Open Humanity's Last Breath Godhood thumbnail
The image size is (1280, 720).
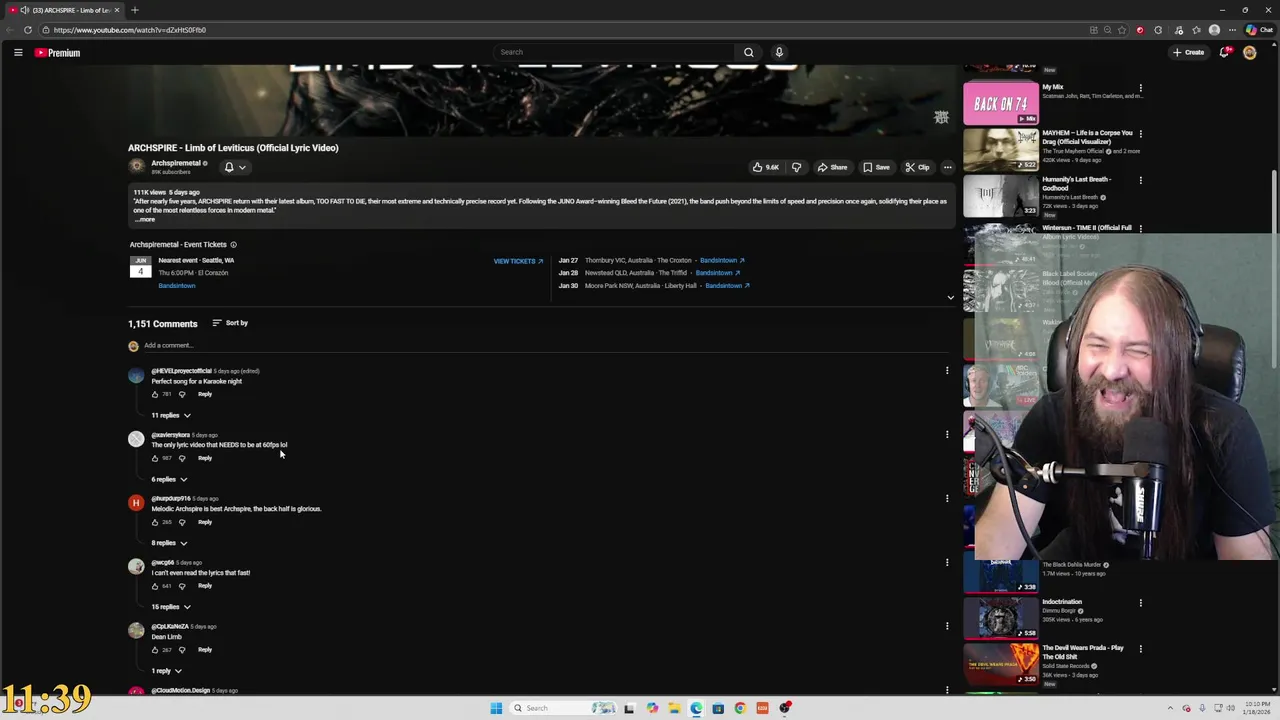coord(1001,196)
